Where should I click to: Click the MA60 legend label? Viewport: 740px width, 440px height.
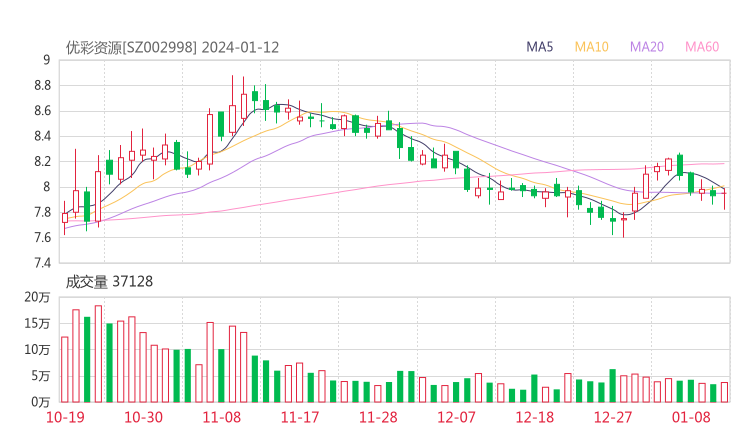coord(702,47)
